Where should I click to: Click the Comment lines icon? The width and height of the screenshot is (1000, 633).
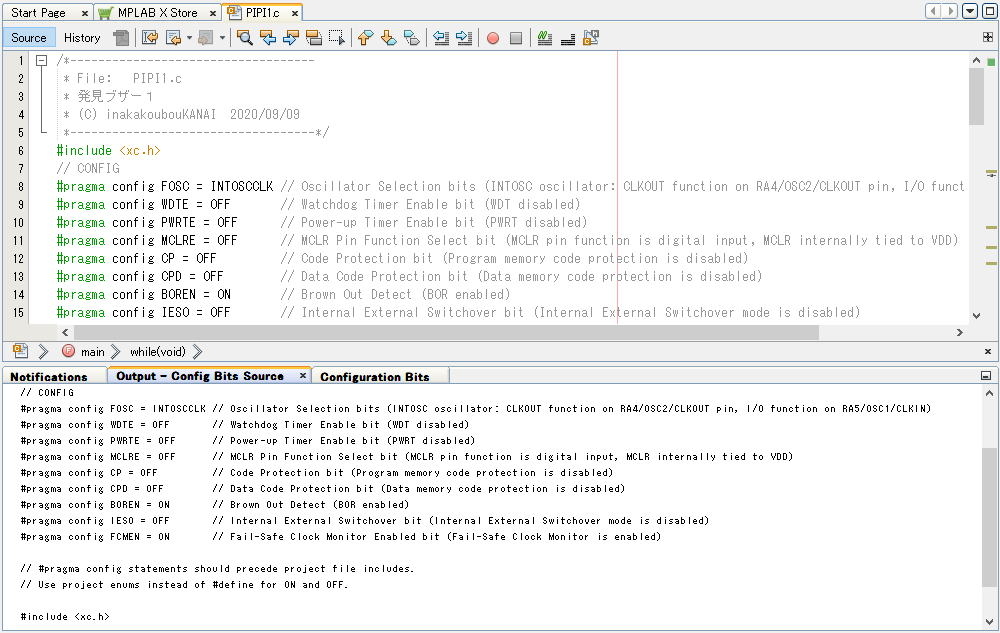[545, 38]
